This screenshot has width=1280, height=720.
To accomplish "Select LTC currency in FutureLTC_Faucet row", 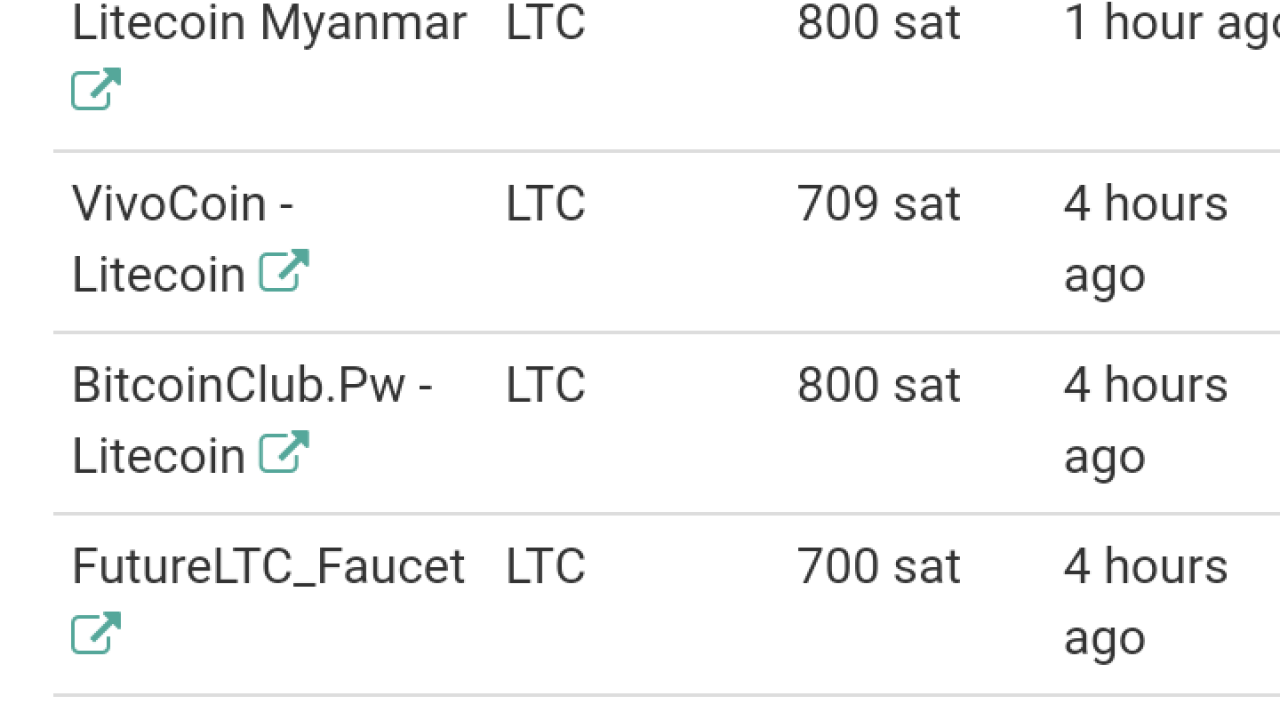I will [x=545, y=567].
